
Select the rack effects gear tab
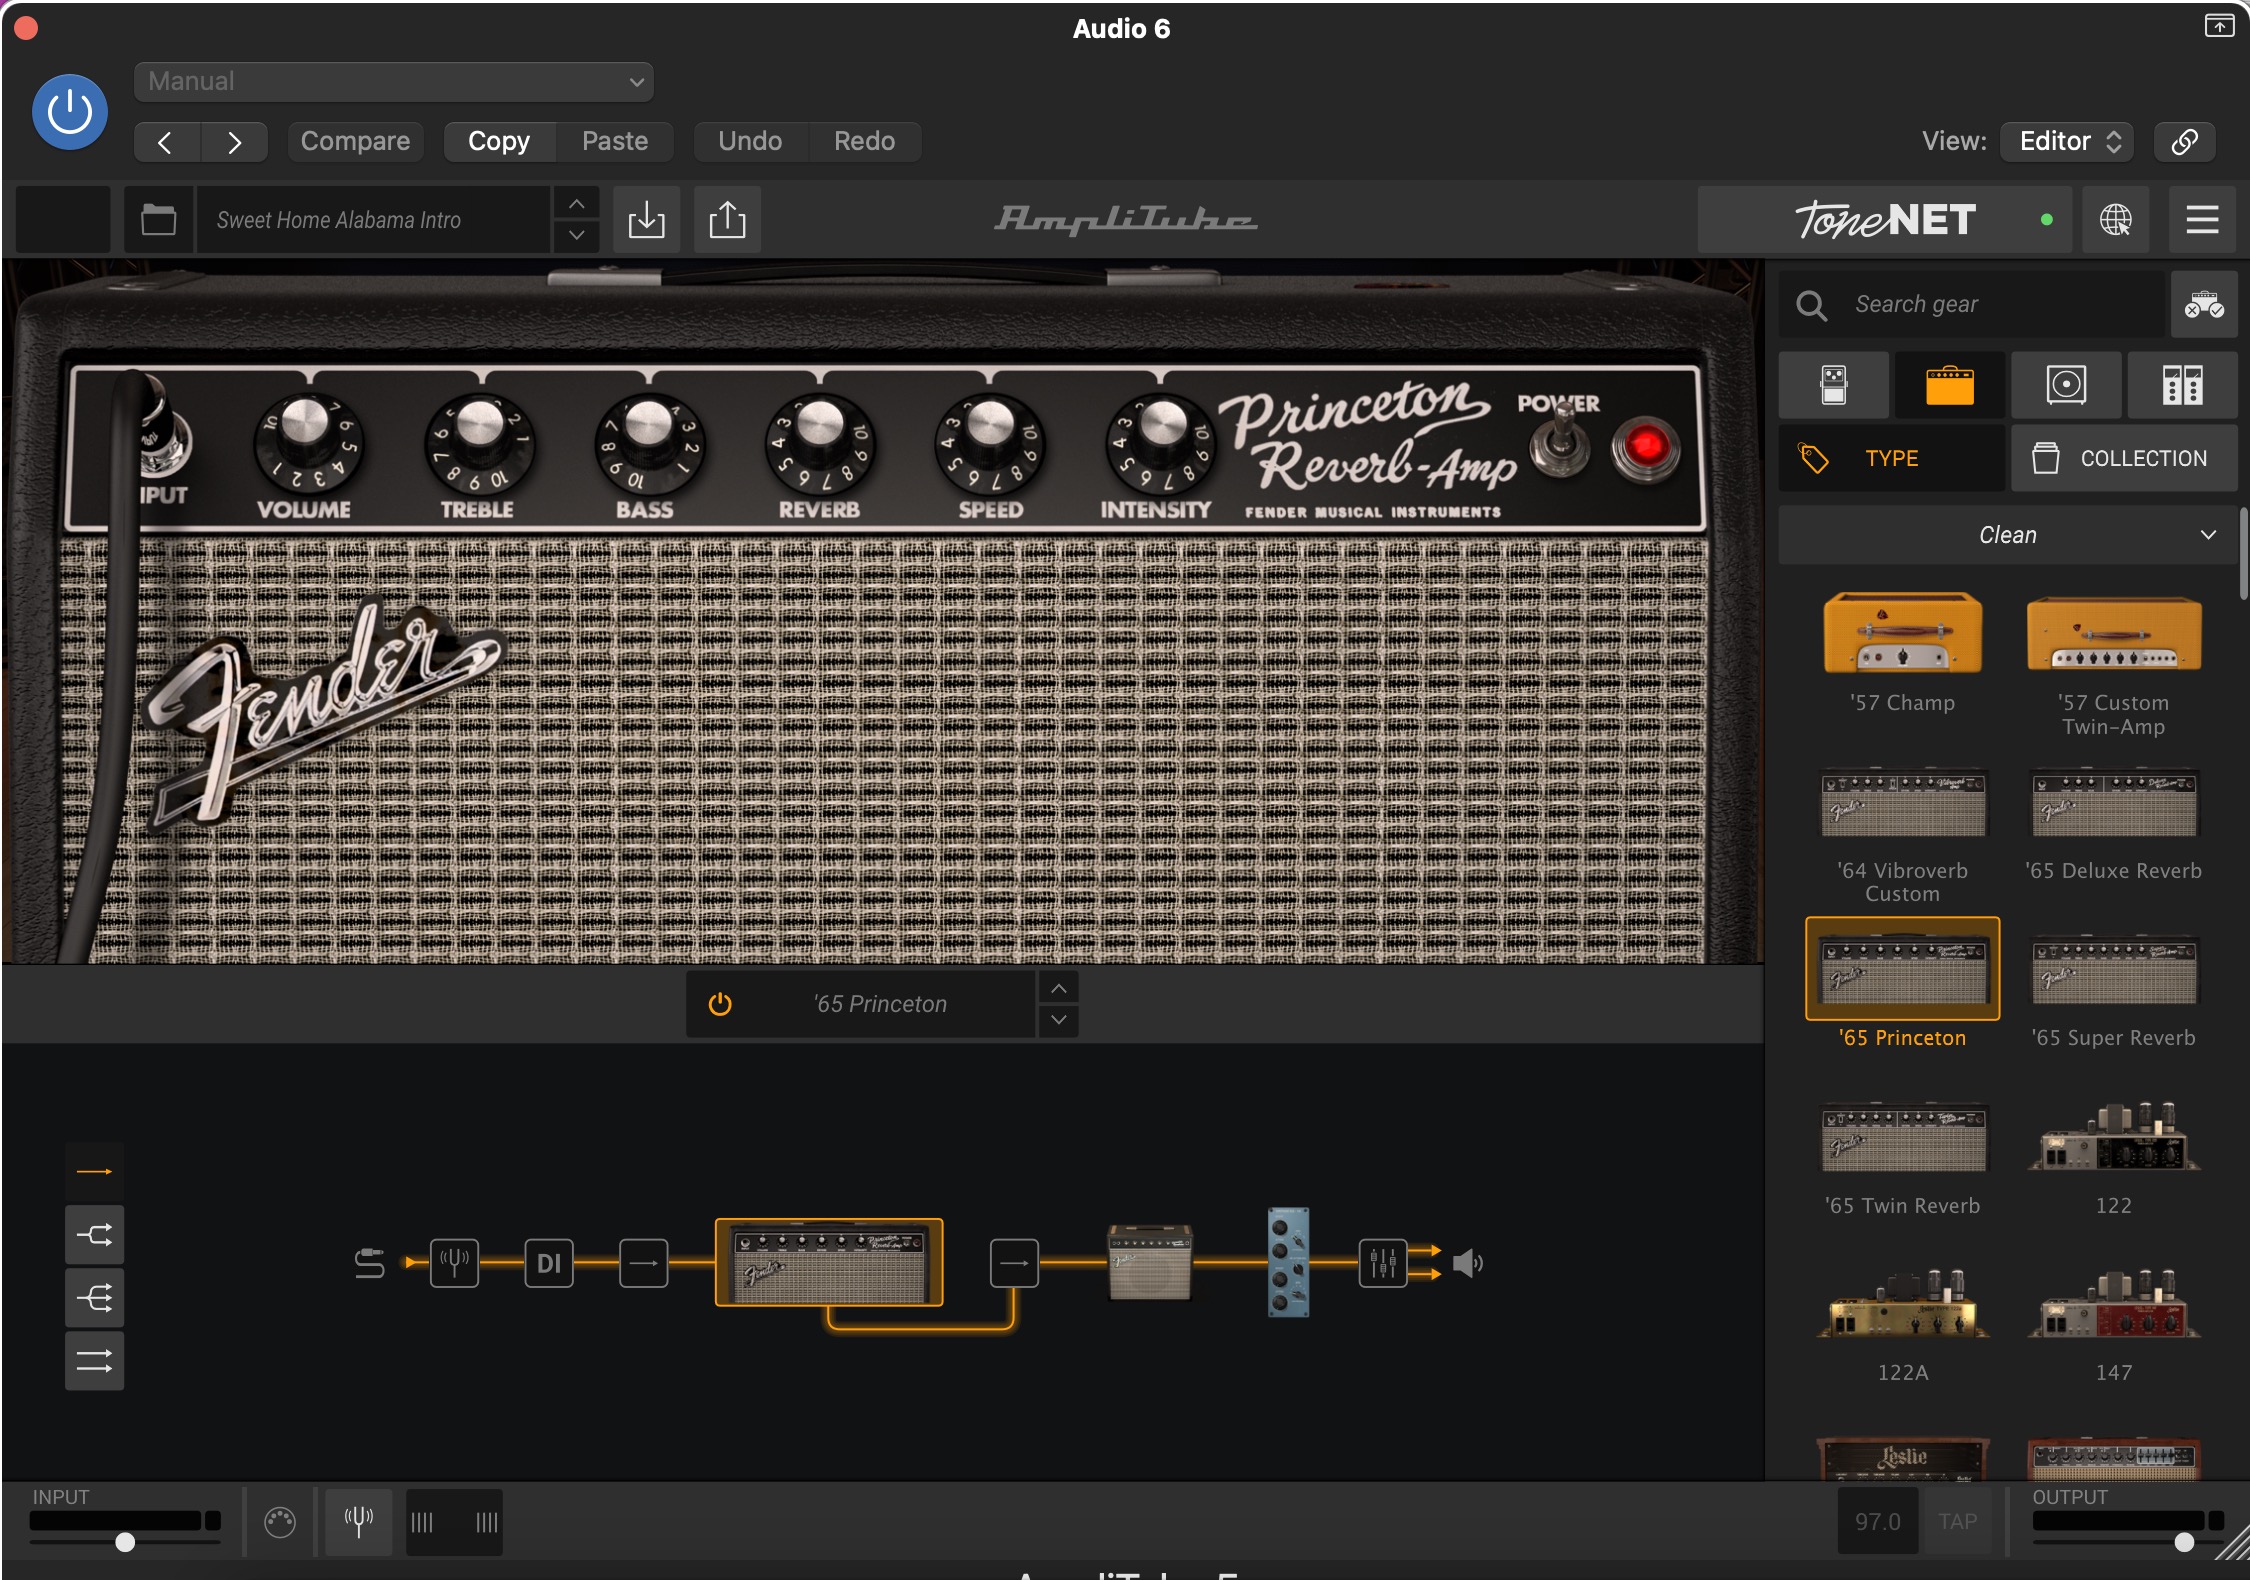pyautogui.click(x=2182, y=385)
